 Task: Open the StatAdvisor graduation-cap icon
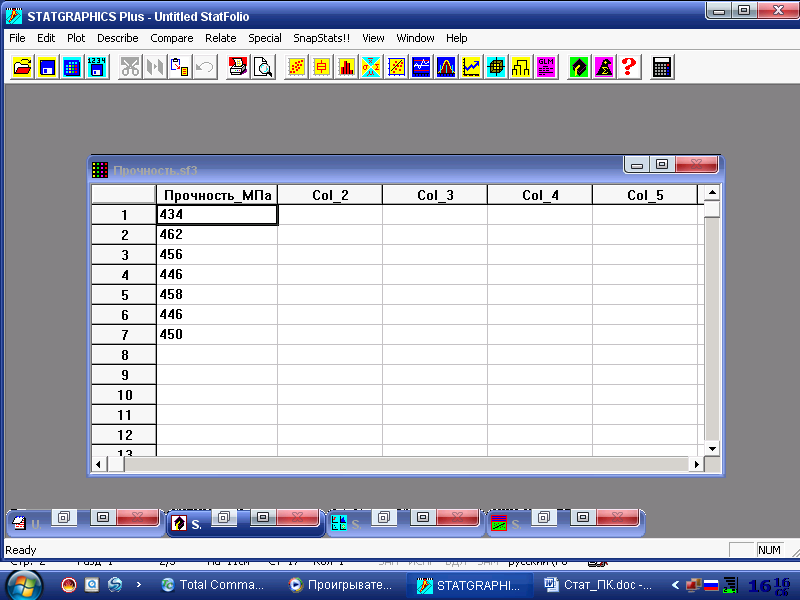579,67
